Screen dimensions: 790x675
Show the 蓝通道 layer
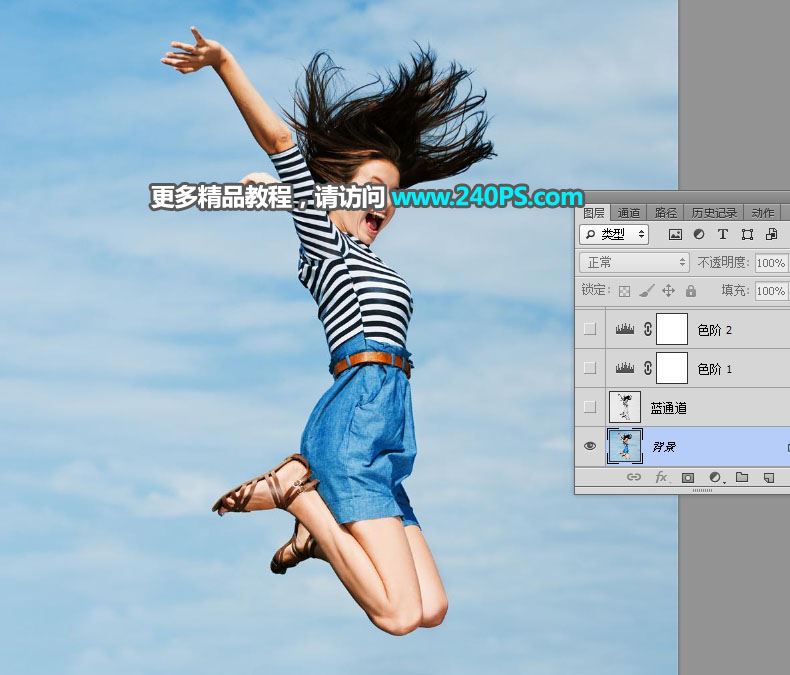click(591, 407)
